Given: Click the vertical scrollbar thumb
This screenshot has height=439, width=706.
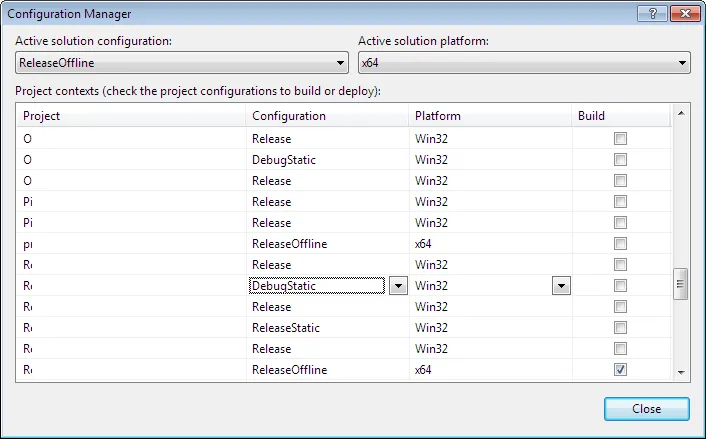Looking at the screenshot, I should click(682, 284).
